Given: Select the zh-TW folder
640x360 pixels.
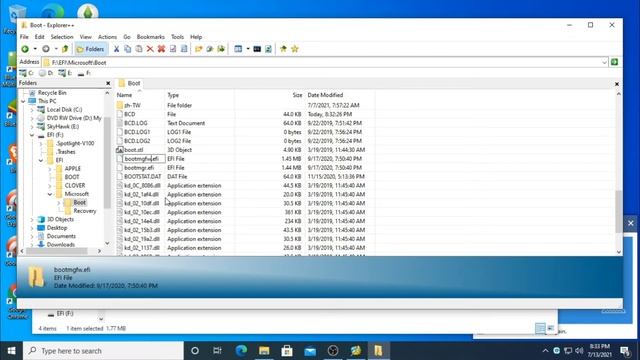Looking at the screenshot, I should pos(132,105).
